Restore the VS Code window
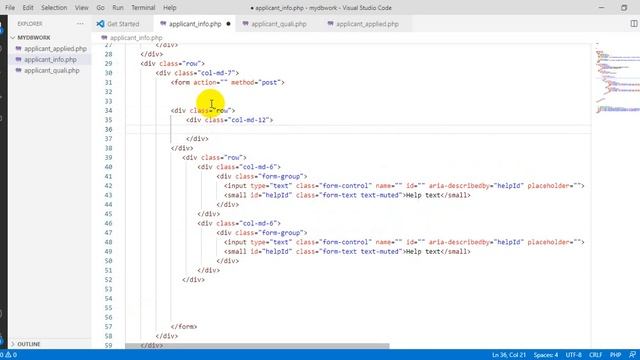Image resolution: width=640 pixels, height=360 pixels. pos(624,8)
